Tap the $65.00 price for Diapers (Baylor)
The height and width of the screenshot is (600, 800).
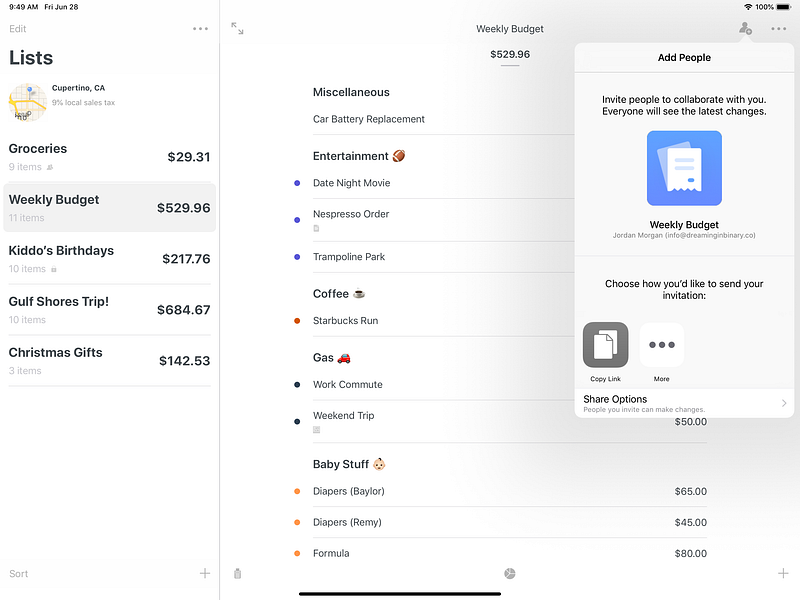pyautogui.click(x=690, y=491)
